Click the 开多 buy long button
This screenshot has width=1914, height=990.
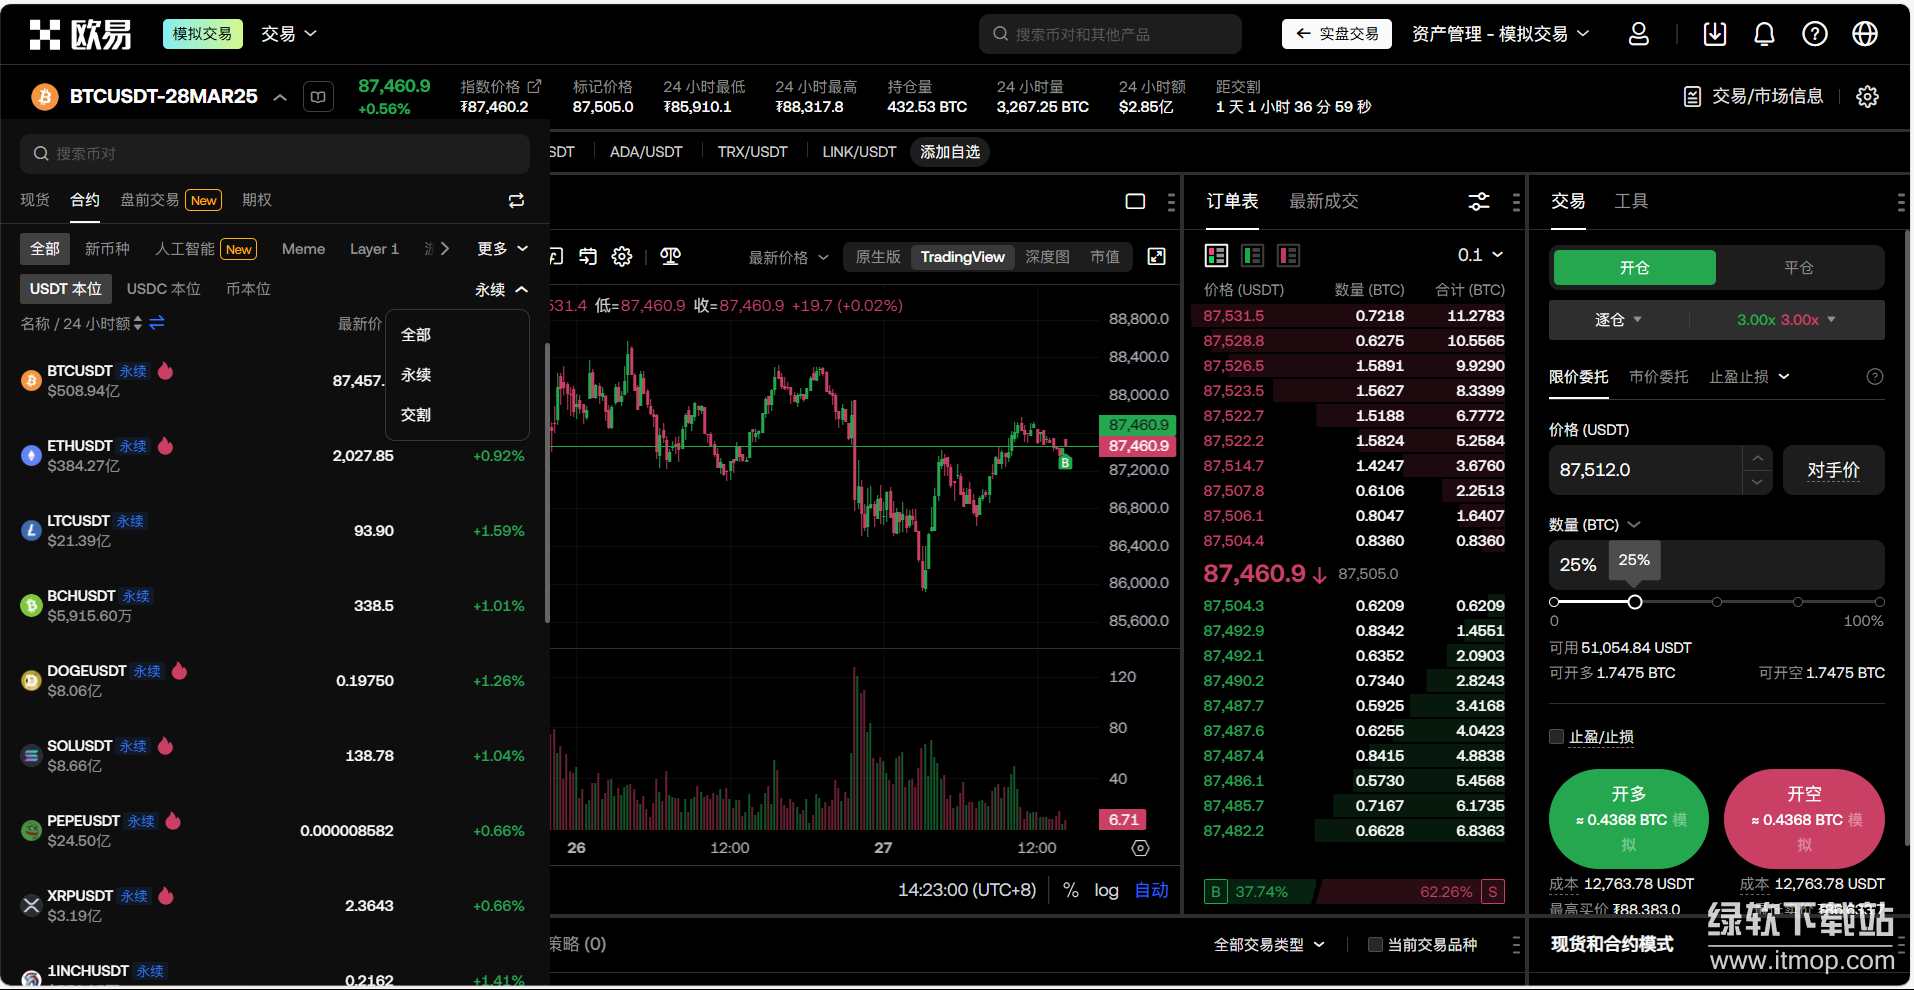1628,818
